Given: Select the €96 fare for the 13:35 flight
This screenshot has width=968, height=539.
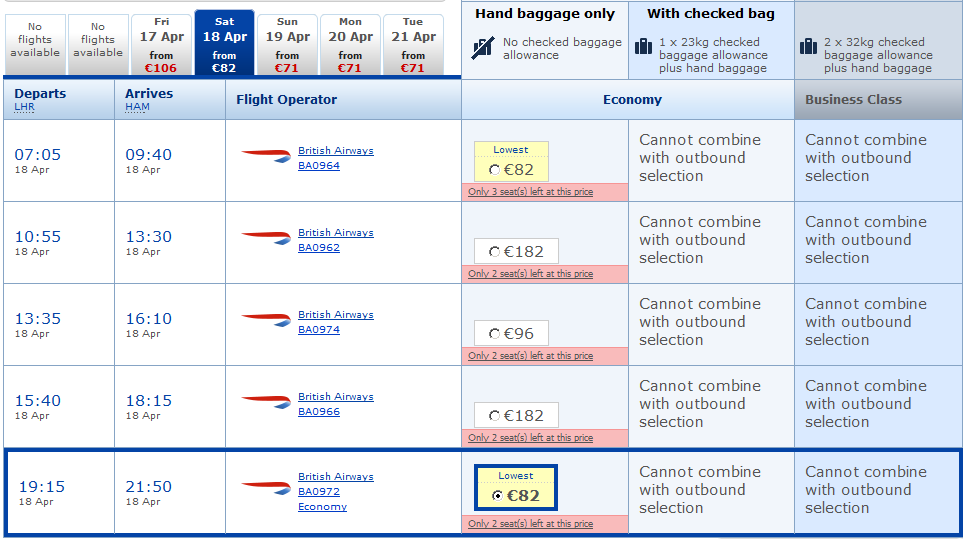Looking at the screenshot, I should click(x=494, y=334).
